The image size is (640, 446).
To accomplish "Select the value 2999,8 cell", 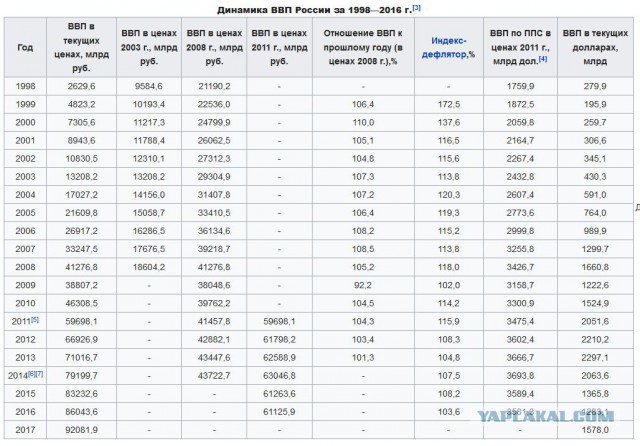I will tap(520, 231).
